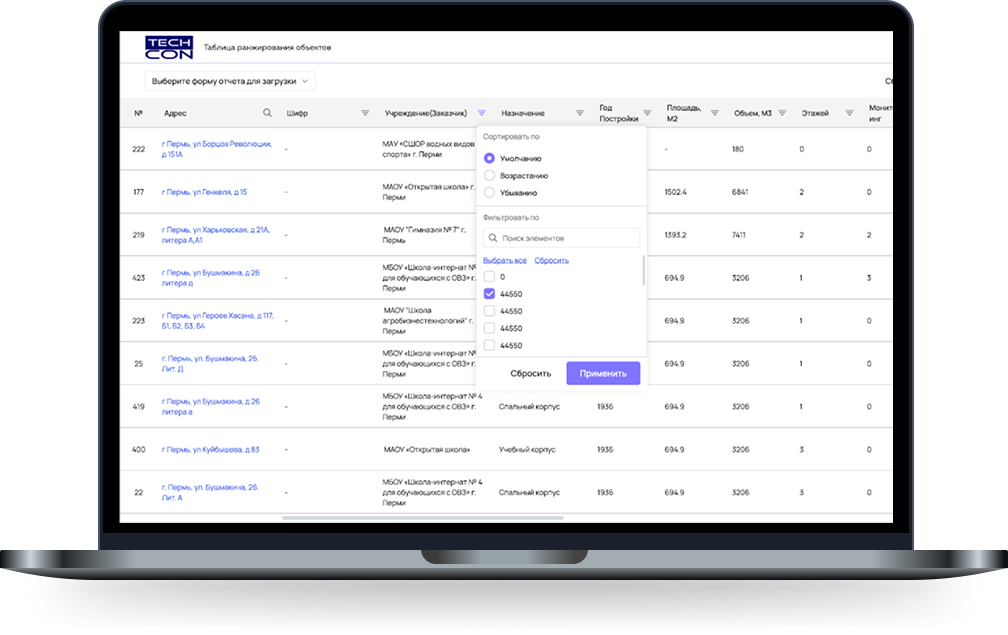The image size is (1008, 635).
Task: Expand the Выберите форму отчета для загрузки dropdown
Action: (230, 82)
